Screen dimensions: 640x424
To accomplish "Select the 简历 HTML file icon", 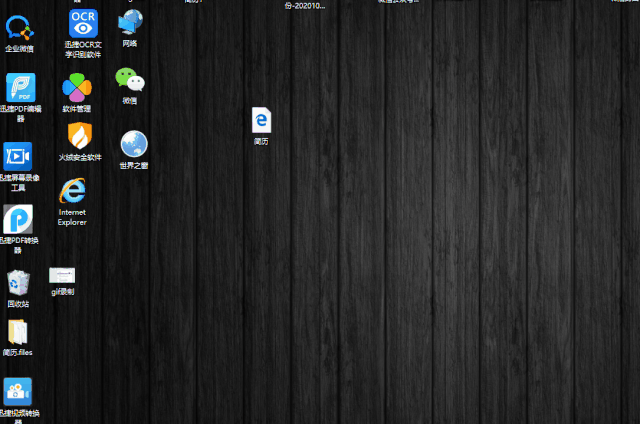I will click(x=261, y=120).
